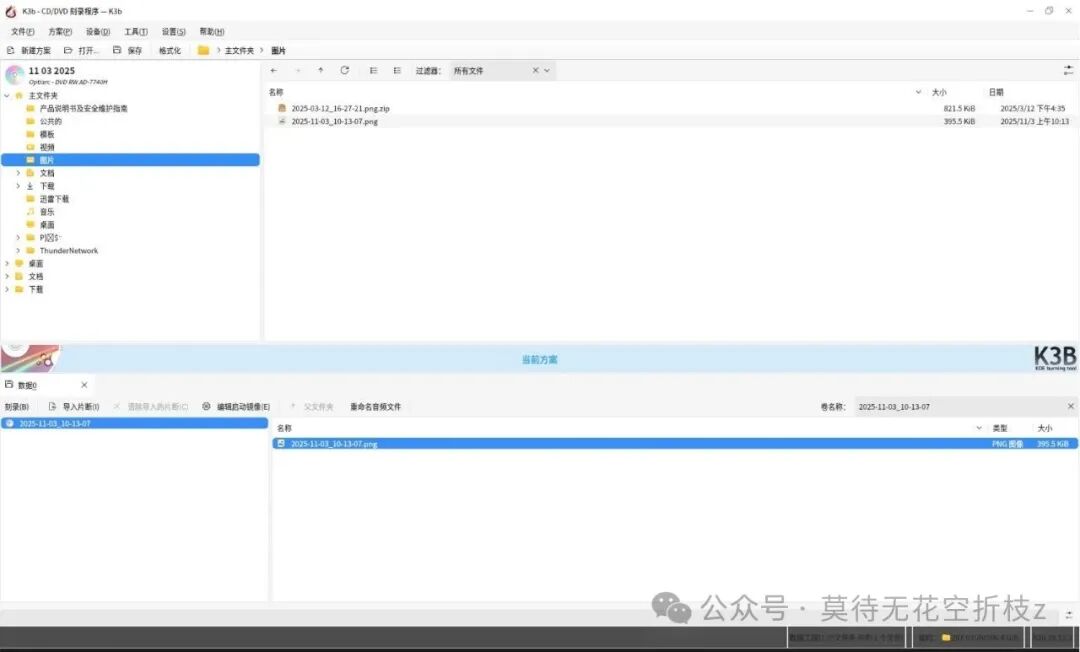Click the Edit Boot Images (编辑启动镜像) button
The image size is (1080, 652).
[x=236, y=407]
